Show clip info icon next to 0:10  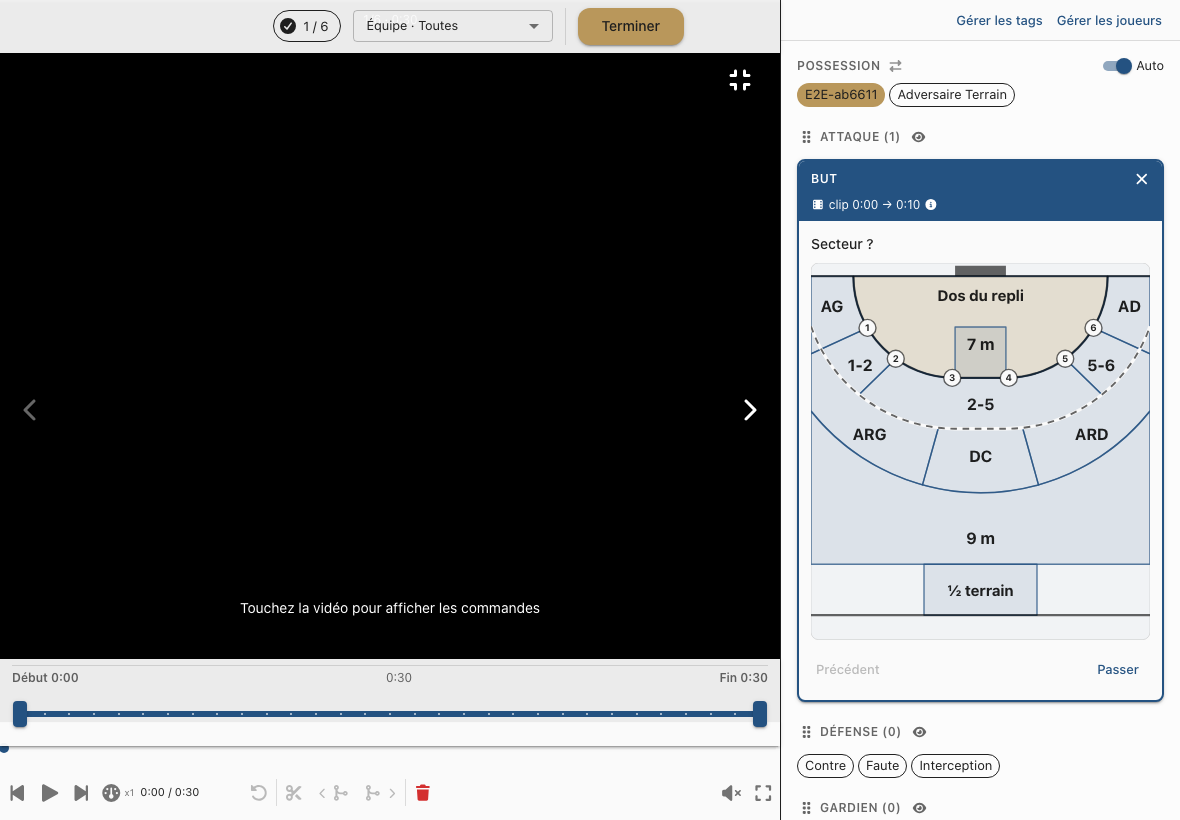click(931, 205)
